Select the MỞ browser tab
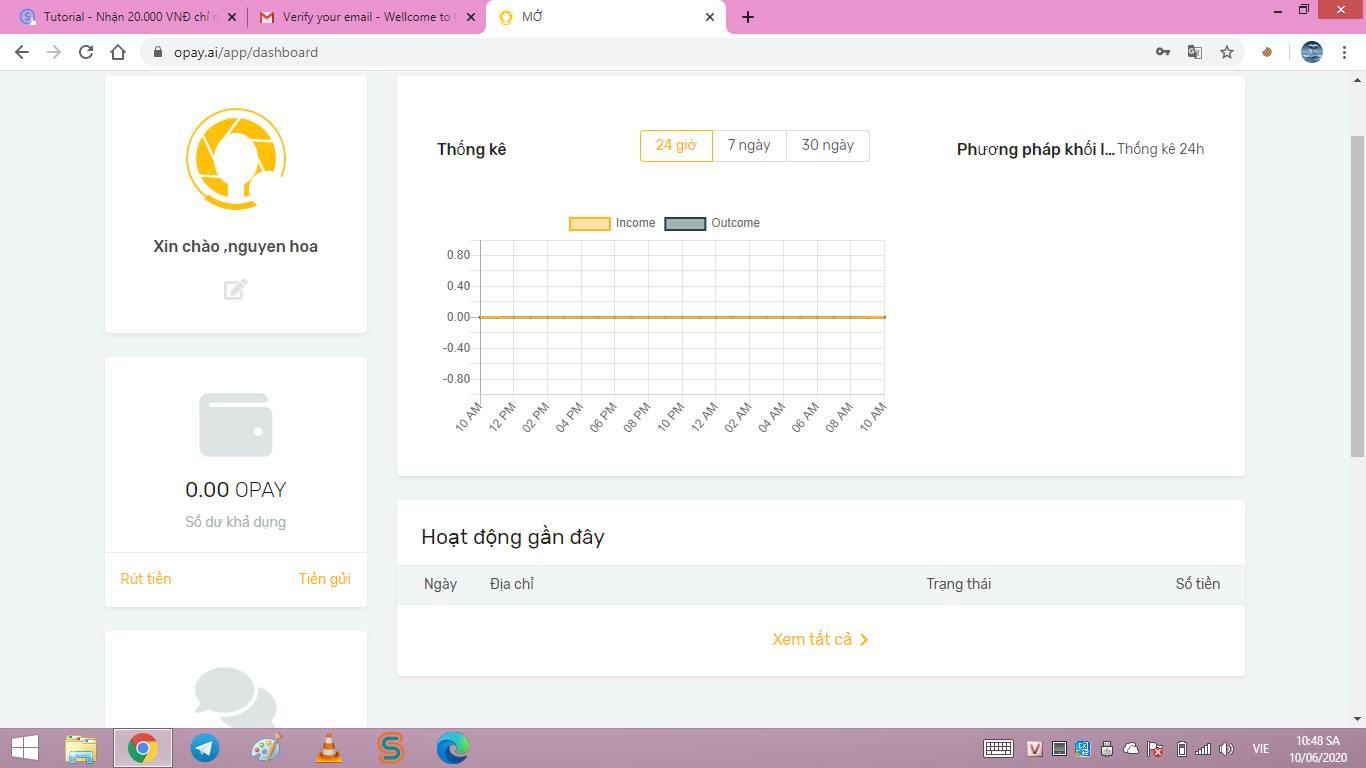The image size is (1366, 768). coord(606,17)
